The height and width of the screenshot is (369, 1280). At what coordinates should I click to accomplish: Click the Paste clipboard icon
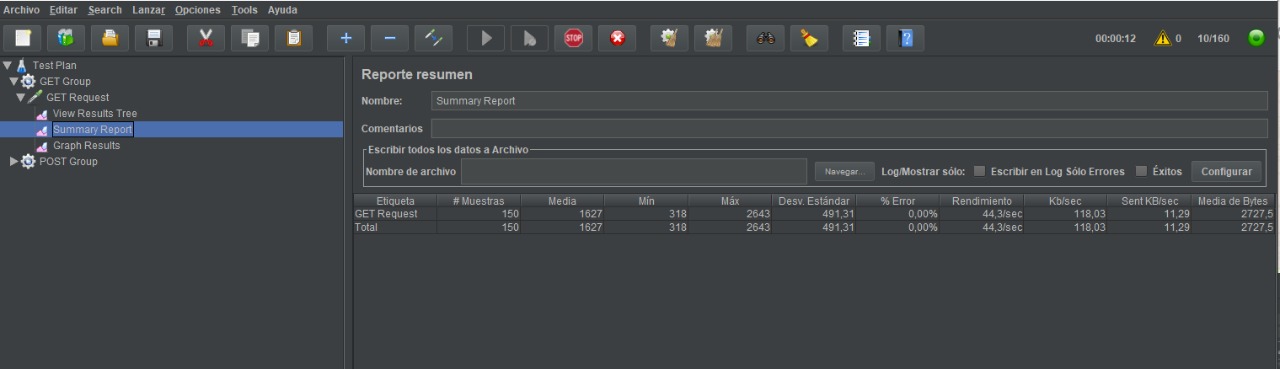coord(293,38)
